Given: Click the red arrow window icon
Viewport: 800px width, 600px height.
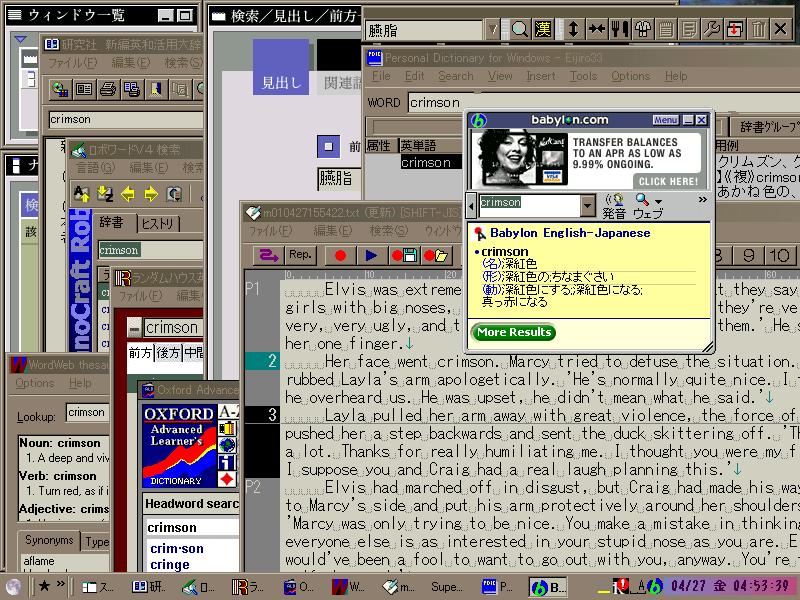Looking at the screenshot, I should point(735,30).
